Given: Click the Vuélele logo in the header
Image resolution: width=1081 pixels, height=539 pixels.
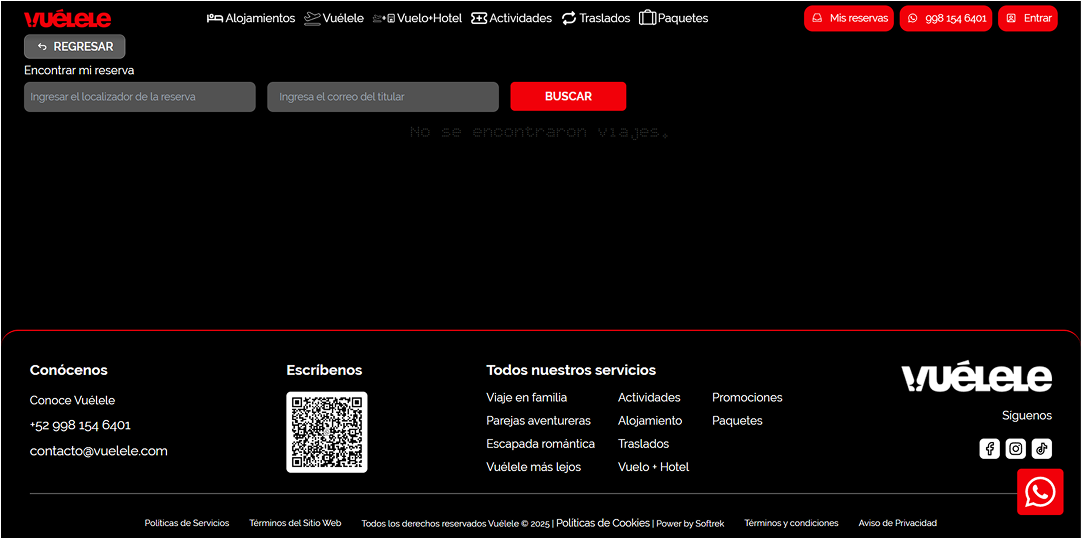Looking at the screenshot, I should [x=68, y=19].
